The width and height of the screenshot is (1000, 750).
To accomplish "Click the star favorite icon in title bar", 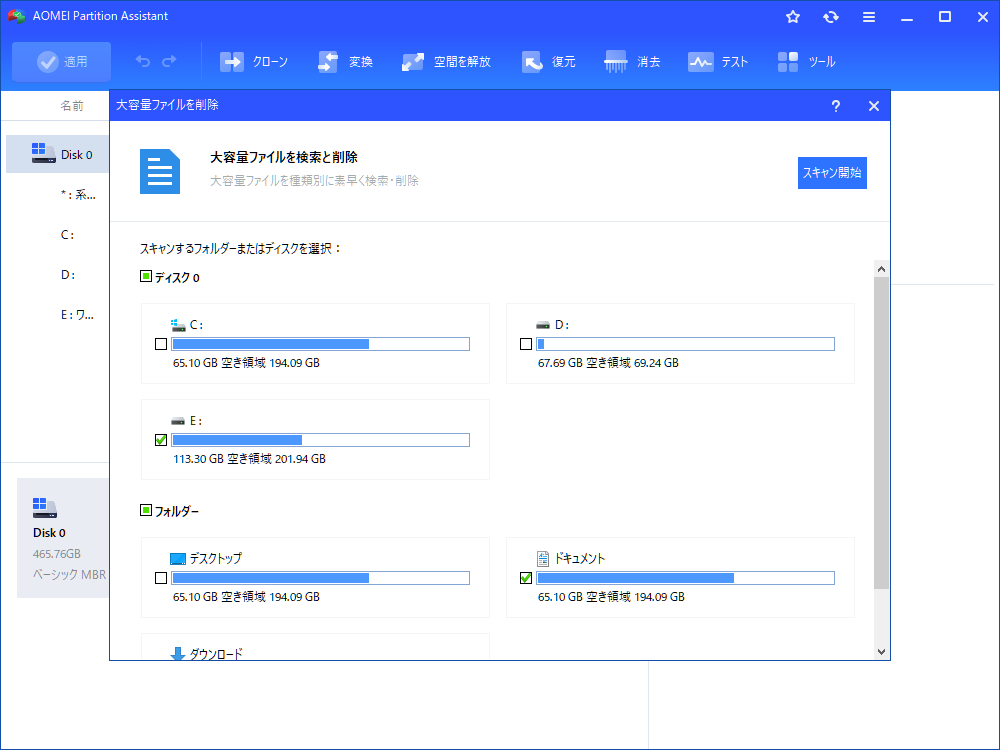I will point(793,17).
